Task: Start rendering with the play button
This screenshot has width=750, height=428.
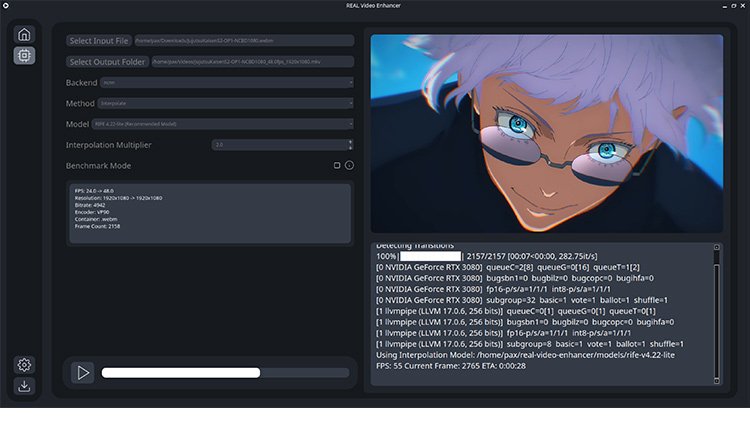Action: point(83,373)
